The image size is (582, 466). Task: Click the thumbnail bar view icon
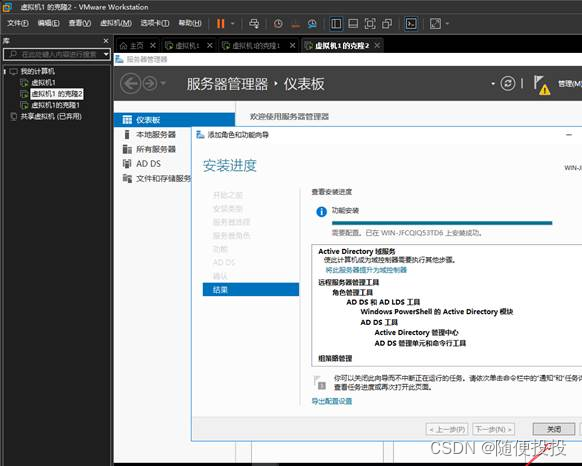[353, 24]
